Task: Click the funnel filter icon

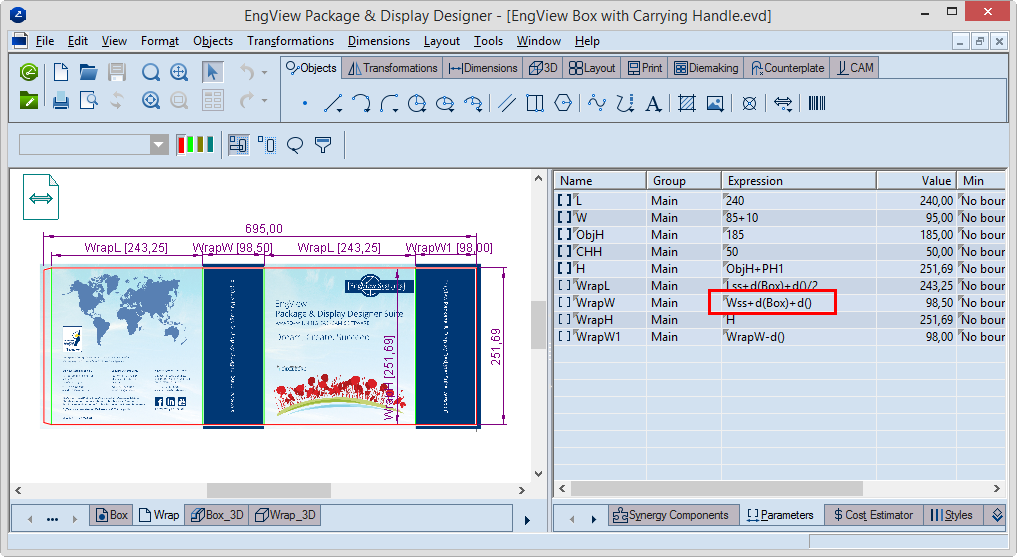Action: click(323, 145)
